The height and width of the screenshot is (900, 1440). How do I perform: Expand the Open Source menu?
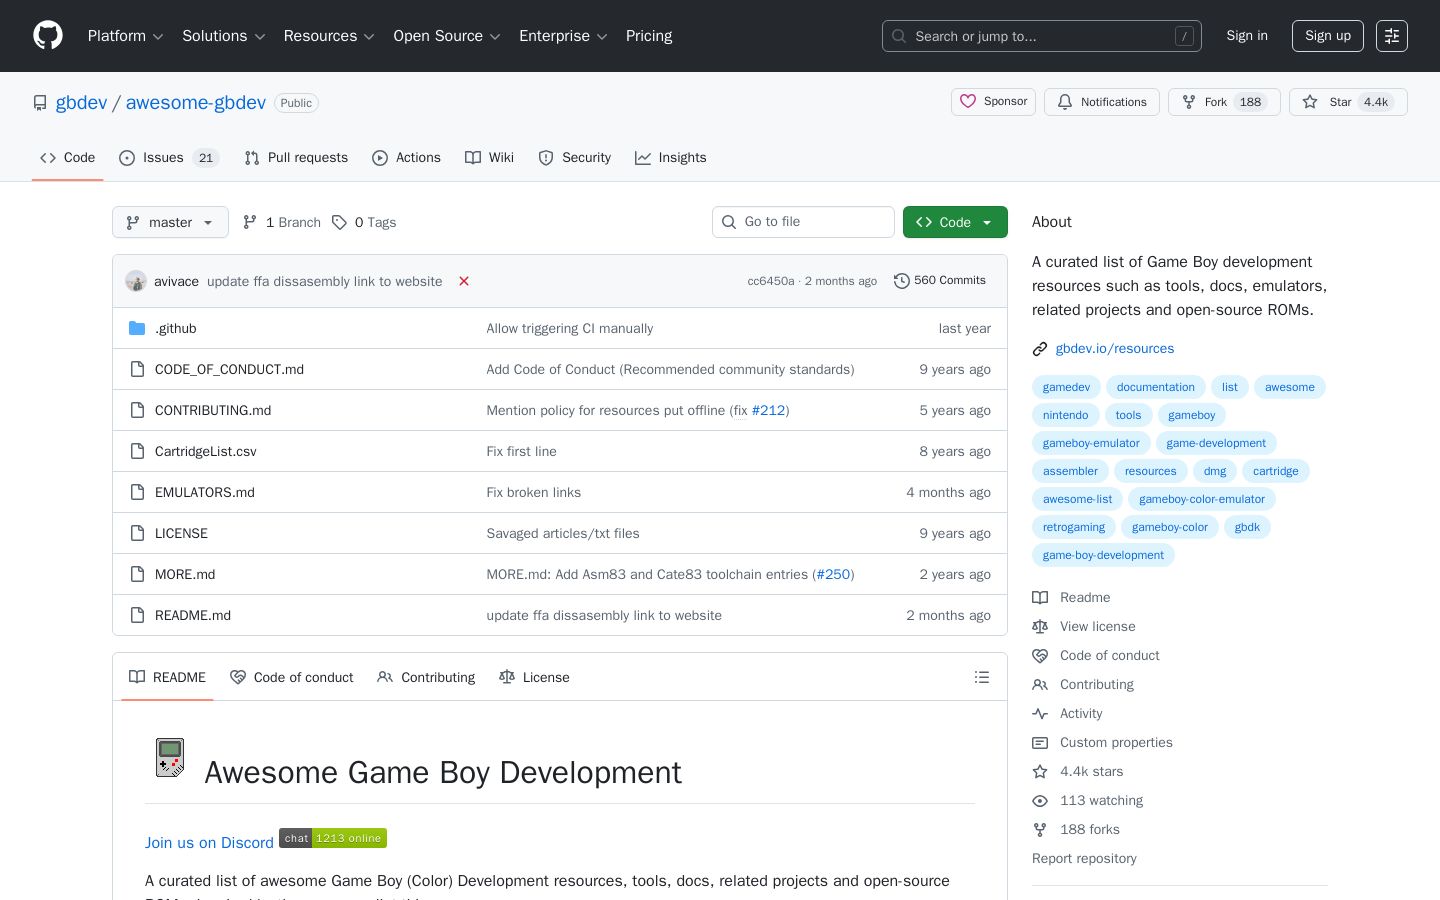tap(447, 36)
